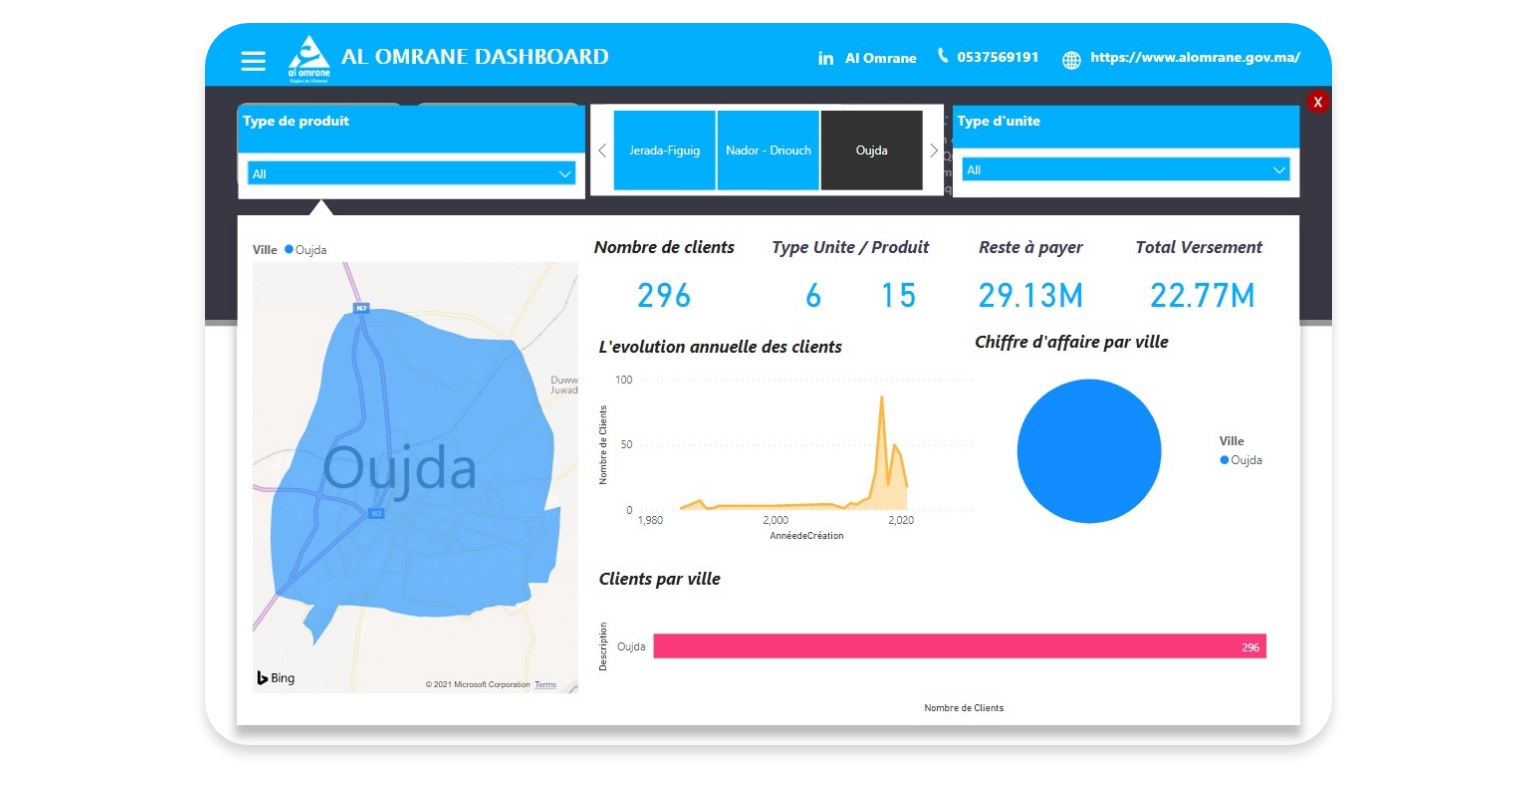Close the popup with red X
Image resolution: width=1536 pixels, height=790 pixels.
[x=1317, y=102]
